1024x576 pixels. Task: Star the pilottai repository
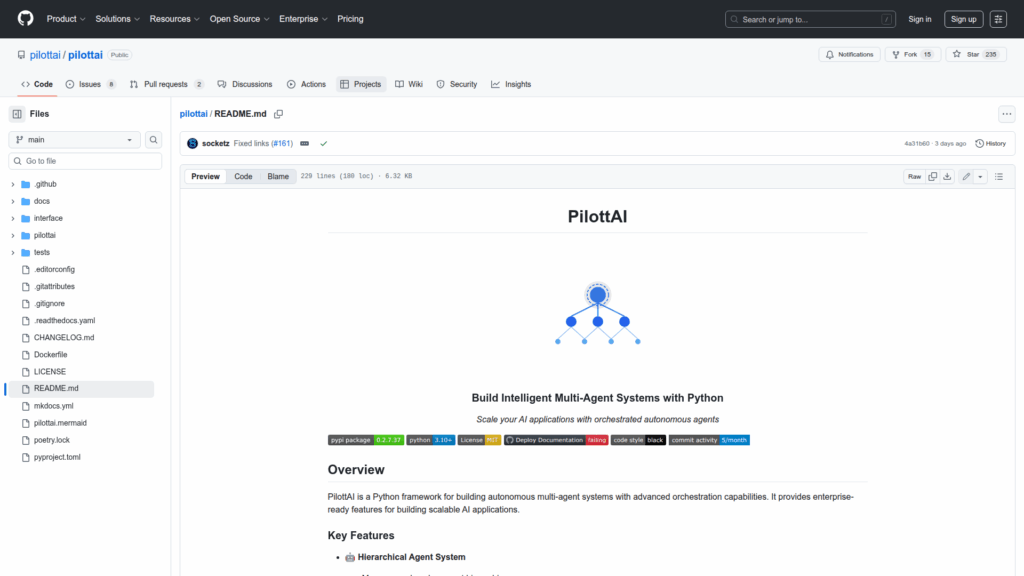click(976, 55)
